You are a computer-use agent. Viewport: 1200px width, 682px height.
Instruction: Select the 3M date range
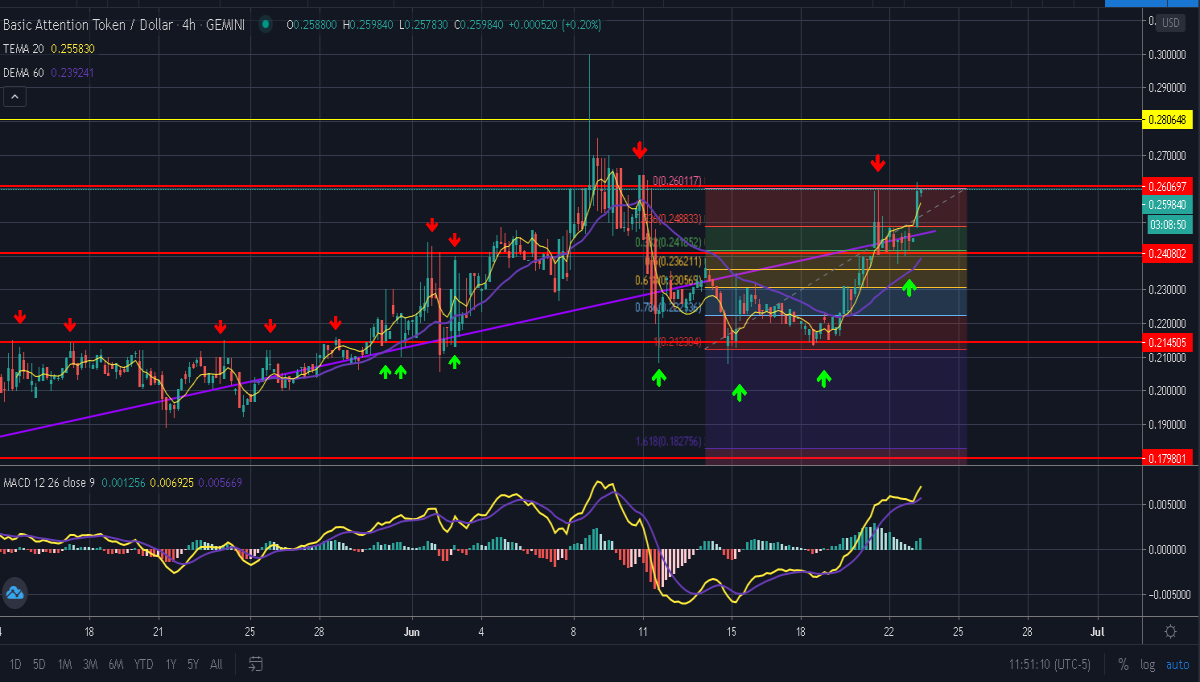click(x=90, y=664)
